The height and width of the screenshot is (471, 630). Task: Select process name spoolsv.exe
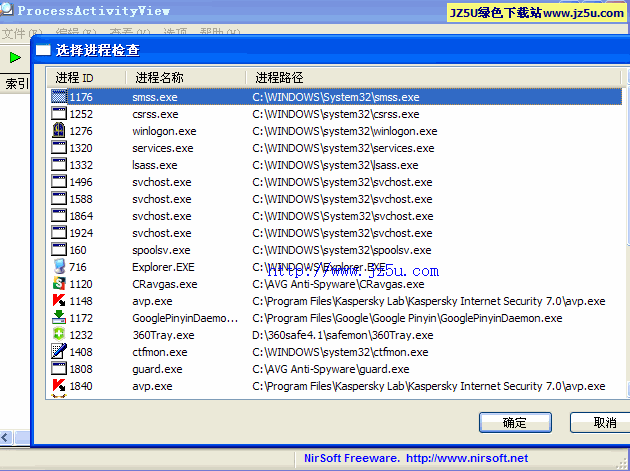pyautogui.click(x=161, y=250)
